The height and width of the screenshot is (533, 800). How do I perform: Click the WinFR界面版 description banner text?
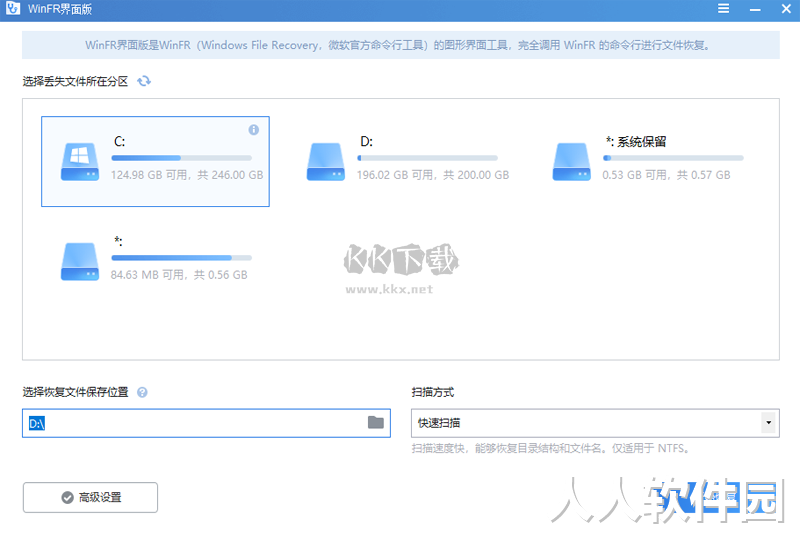tap(397, 45)
